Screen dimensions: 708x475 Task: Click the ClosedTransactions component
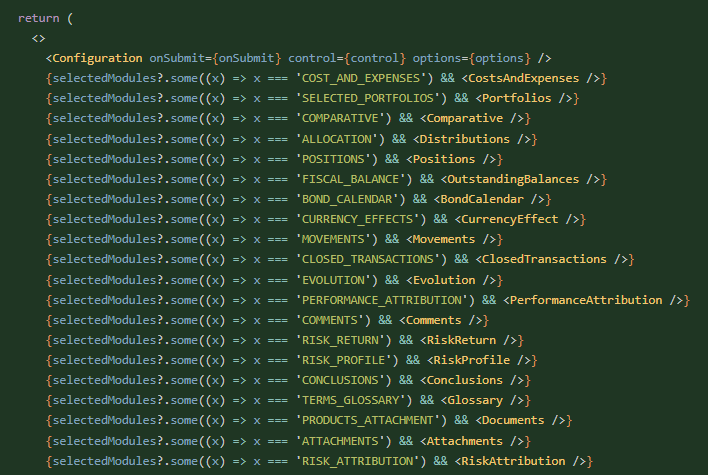click(544, 259)
